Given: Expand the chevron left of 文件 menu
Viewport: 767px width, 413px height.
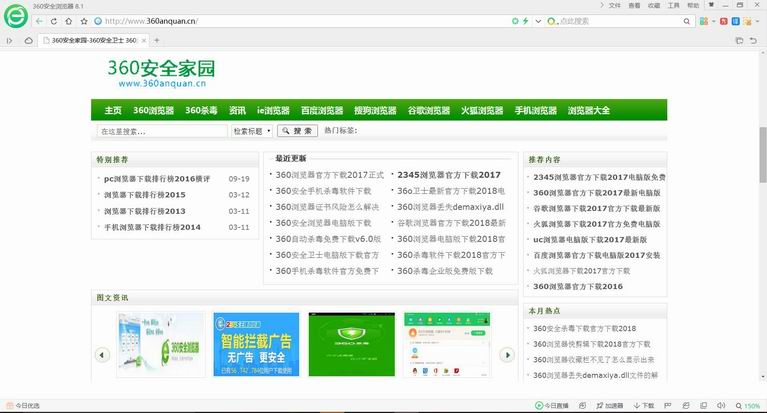Looking at the screenshot, I should tap(602, 5).
